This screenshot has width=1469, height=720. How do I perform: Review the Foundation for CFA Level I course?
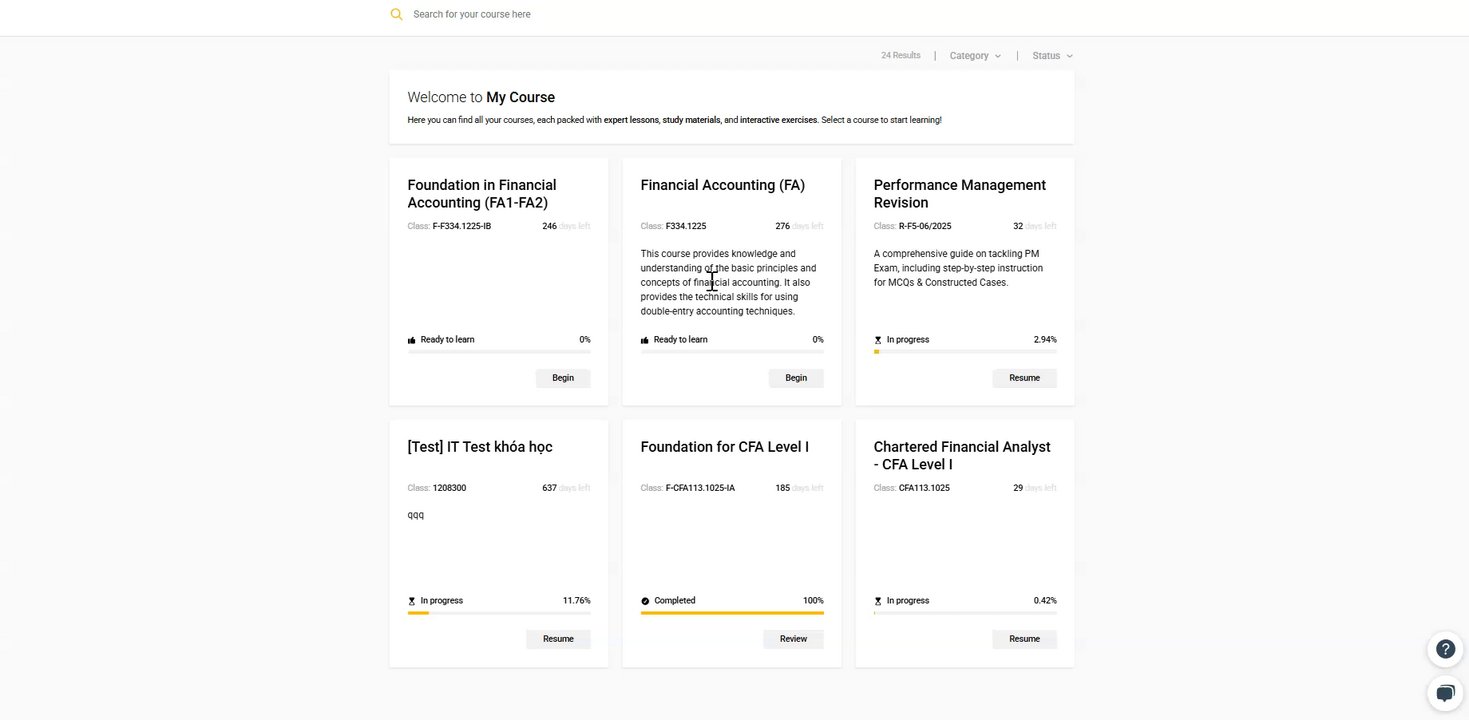[793, 639]
